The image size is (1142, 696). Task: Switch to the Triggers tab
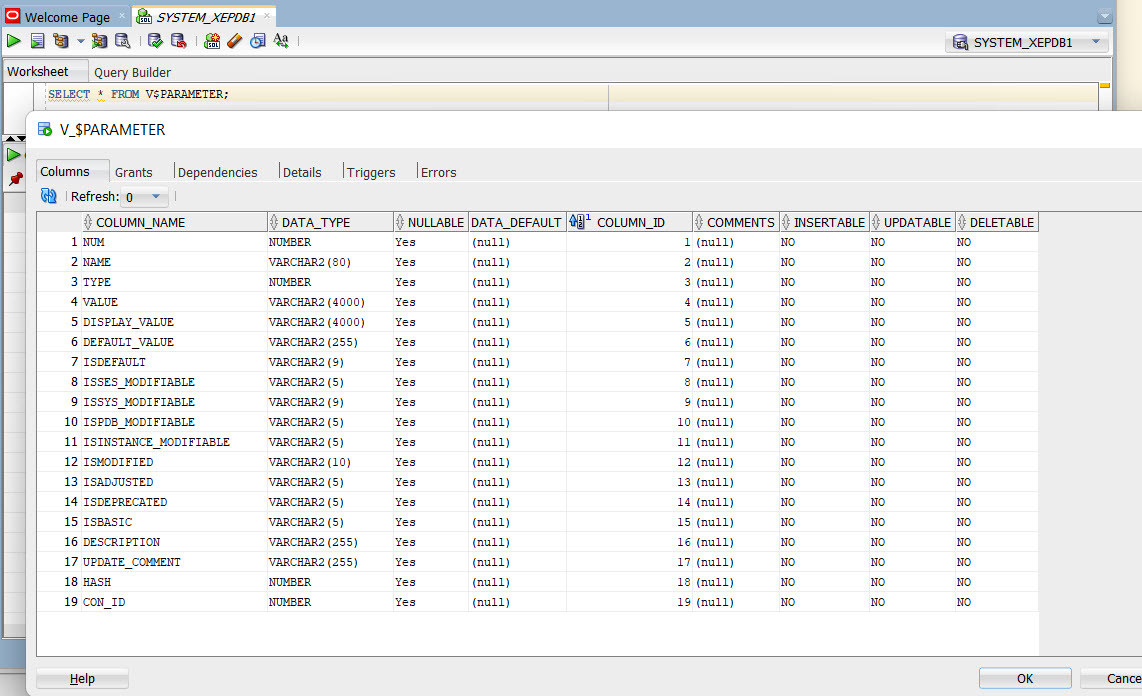click(x=371, y=173)
